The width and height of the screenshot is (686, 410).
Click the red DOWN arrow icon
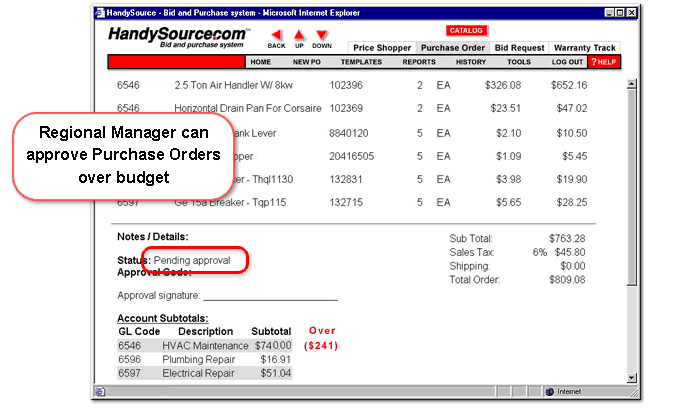point(321,35)
